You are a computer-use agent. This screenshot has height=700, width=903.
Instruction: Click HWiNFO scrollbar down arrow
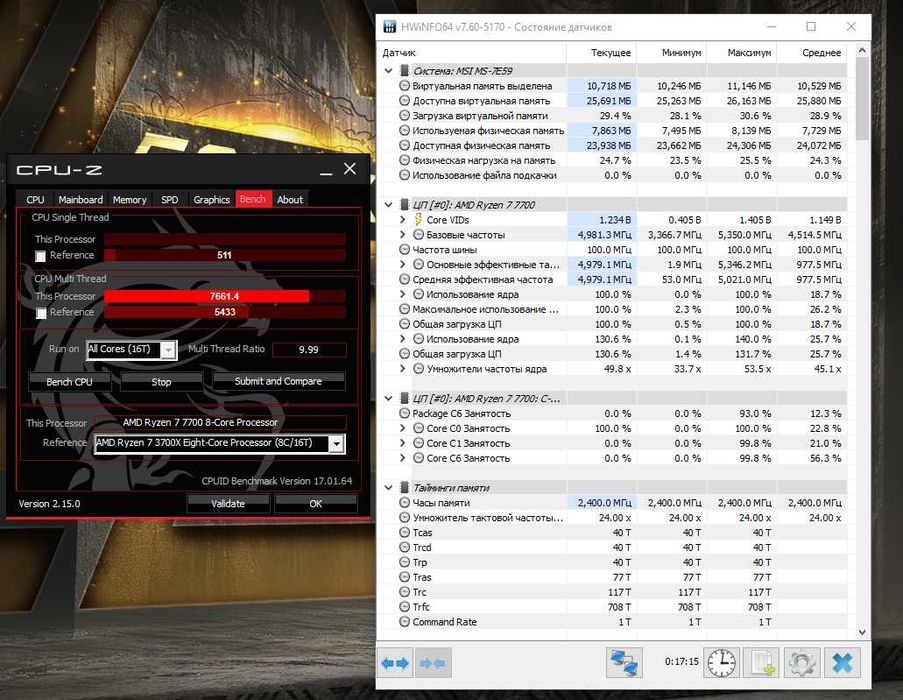pyautogui.click(x=862, y=632)
